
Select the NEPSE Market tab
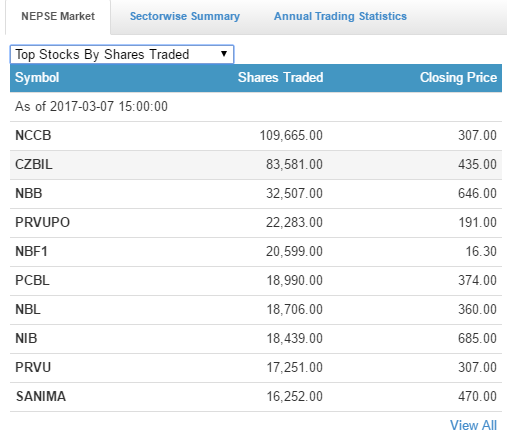click(x=58, y=16)
